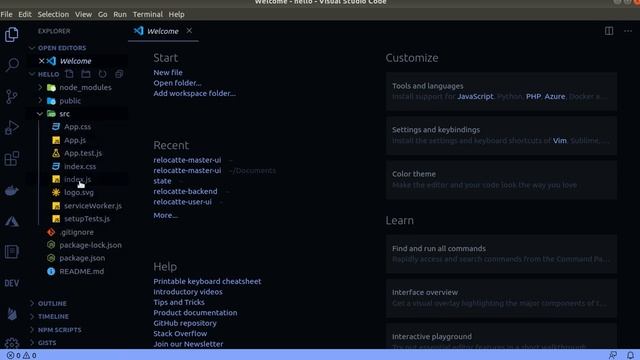Open Printable keyboard cheatsheet link
This screenshot has height=360, width=640.
207,281
